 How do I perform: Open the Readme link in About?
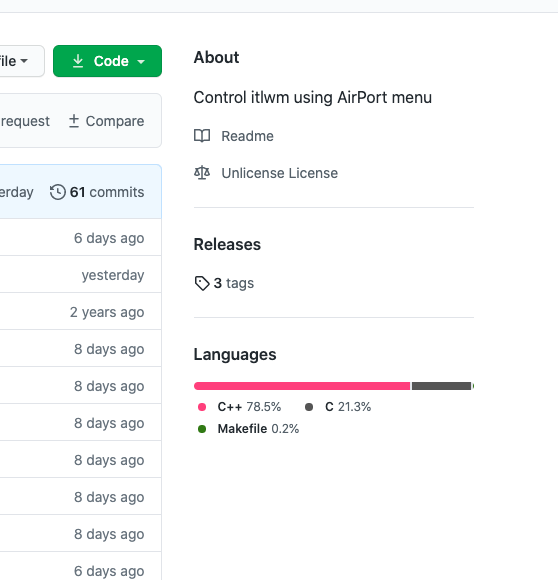click(x=247, y=136)
